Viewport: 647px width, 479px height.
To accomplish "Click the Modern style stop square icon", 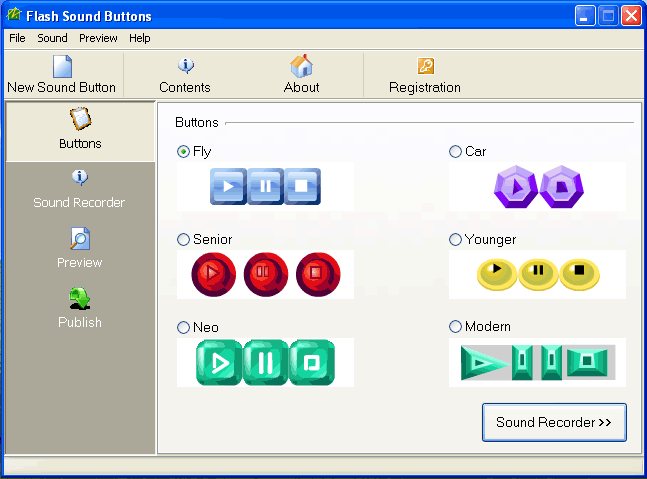I will click(x=587, y=362).
